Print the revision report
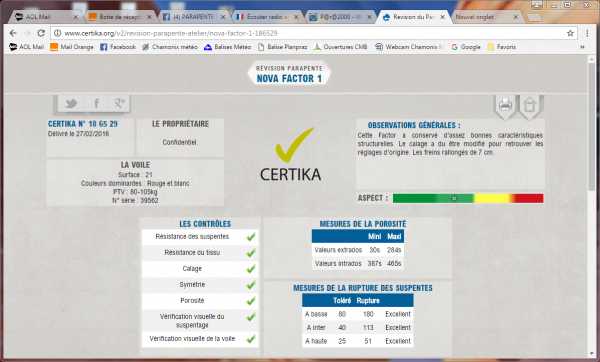This screenshot has height=362, width=600. pos(505,105)
